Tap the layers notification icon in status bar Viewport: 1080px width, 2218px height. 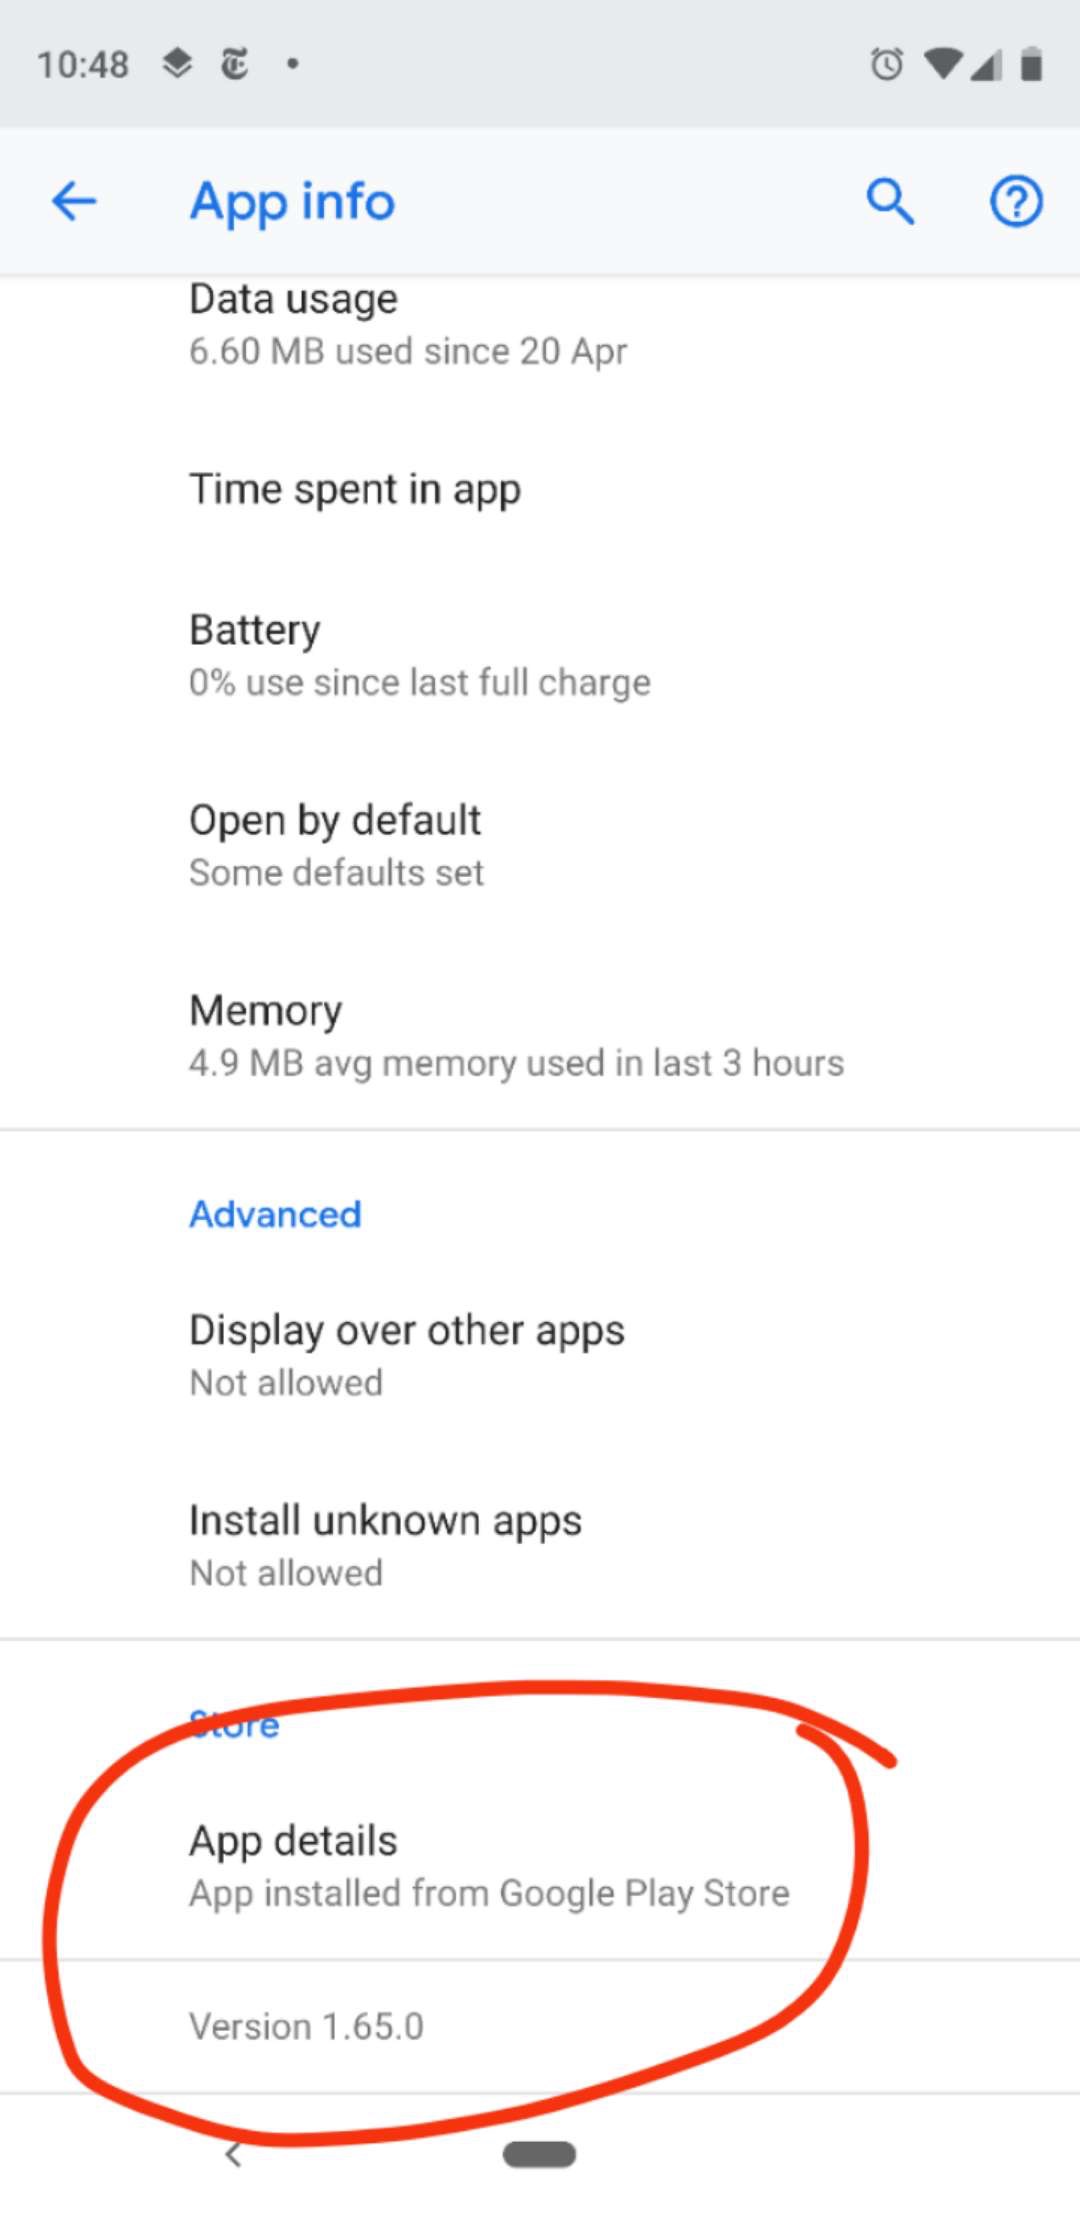point(177,63)
